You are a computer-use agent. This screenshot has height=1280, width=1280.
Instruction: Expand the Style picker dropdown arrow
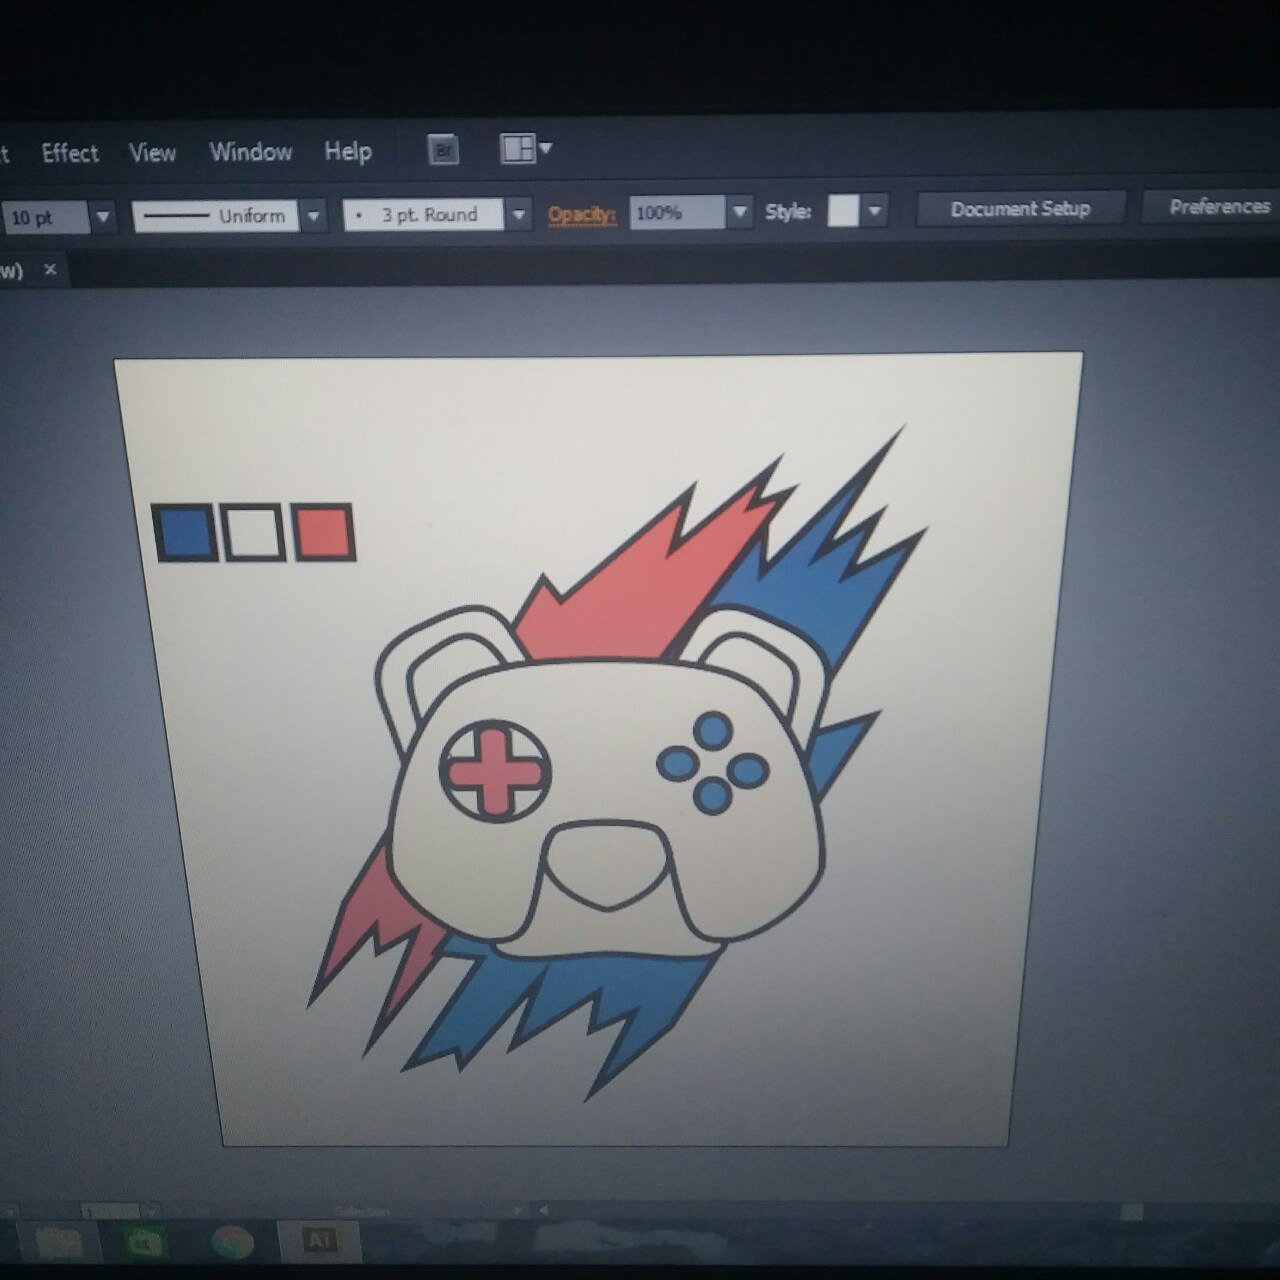[x=875, y=211]
